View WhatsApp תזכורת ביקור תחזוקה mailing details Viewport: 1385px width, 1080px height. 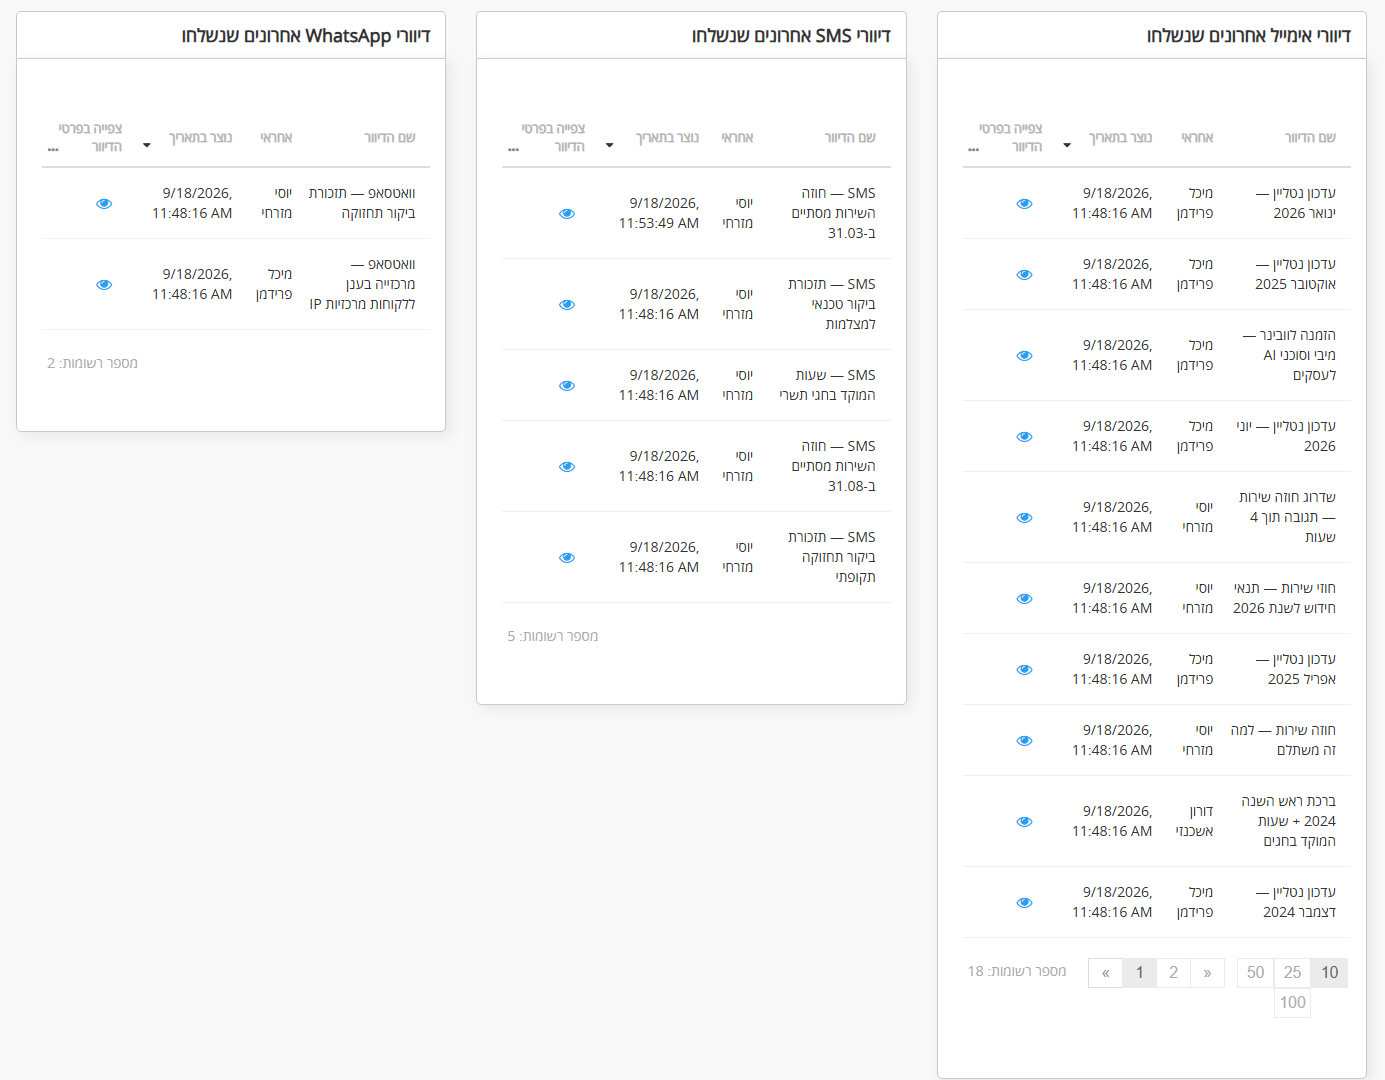point(104,204)
